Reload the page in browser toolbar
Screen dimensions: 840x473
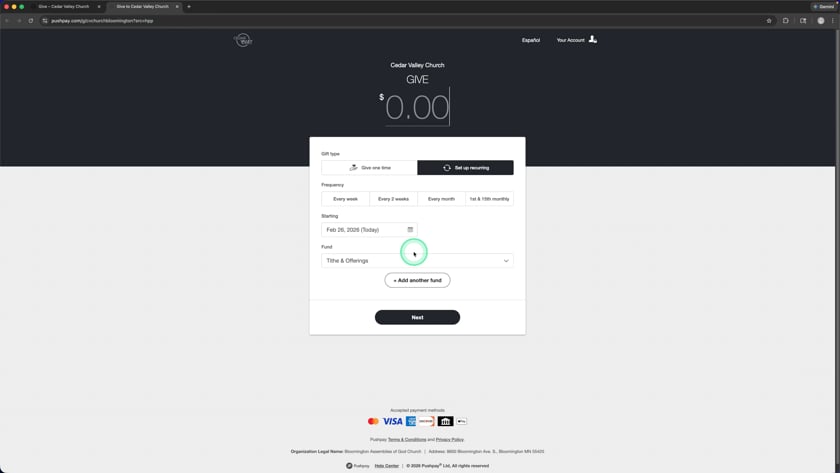coord(31,21)
